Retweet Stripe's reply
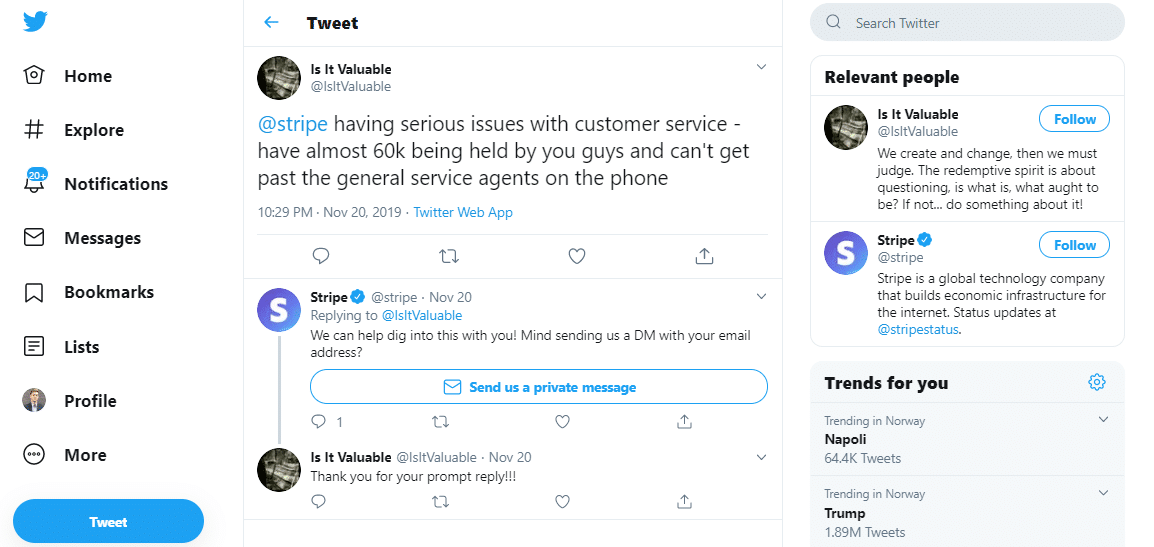1154x547 pixels. pos(440,422)
